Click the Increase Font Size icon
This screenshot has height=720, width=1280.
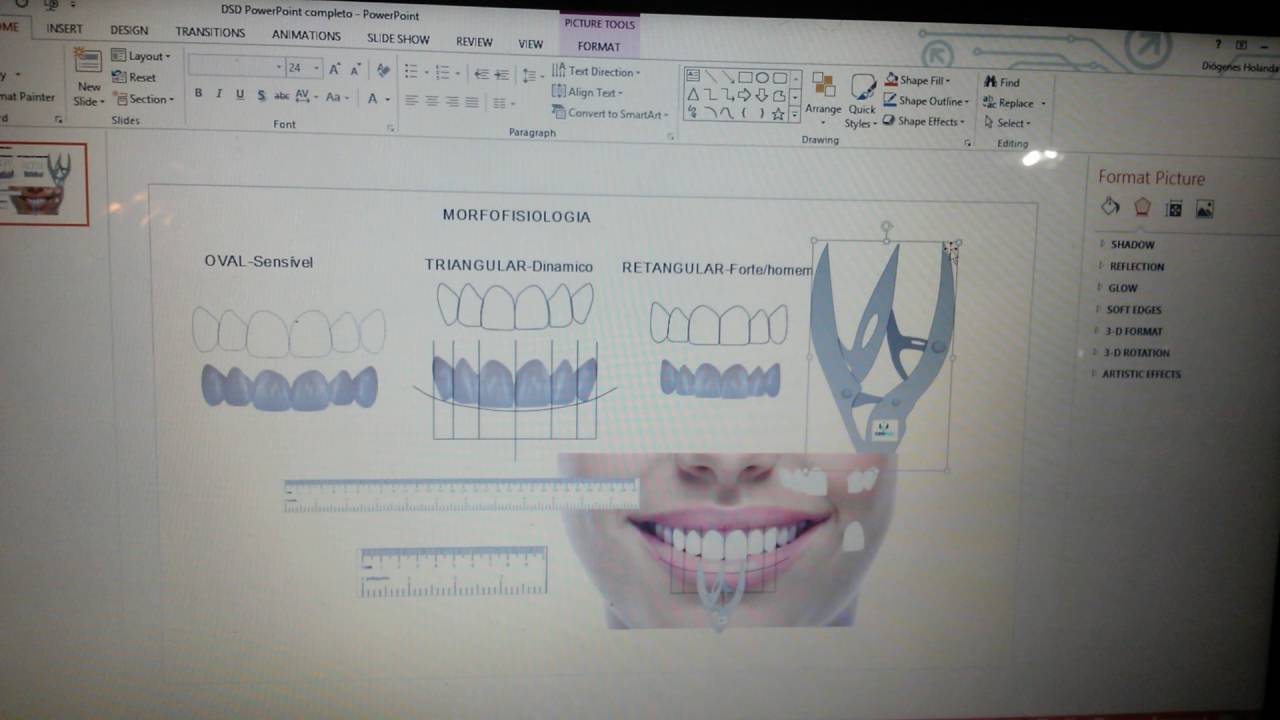click(335, 68)
